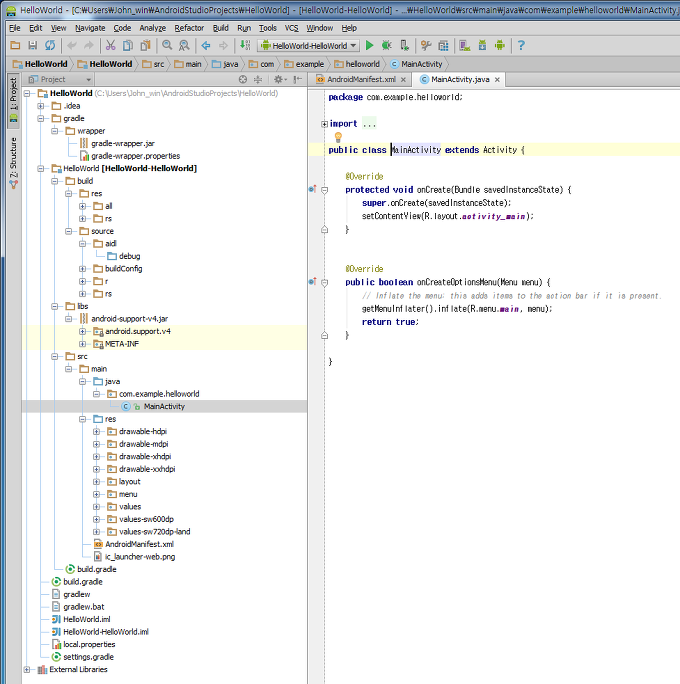Expand the .idea folder node
680x684 pixels.
click(41, 106)
